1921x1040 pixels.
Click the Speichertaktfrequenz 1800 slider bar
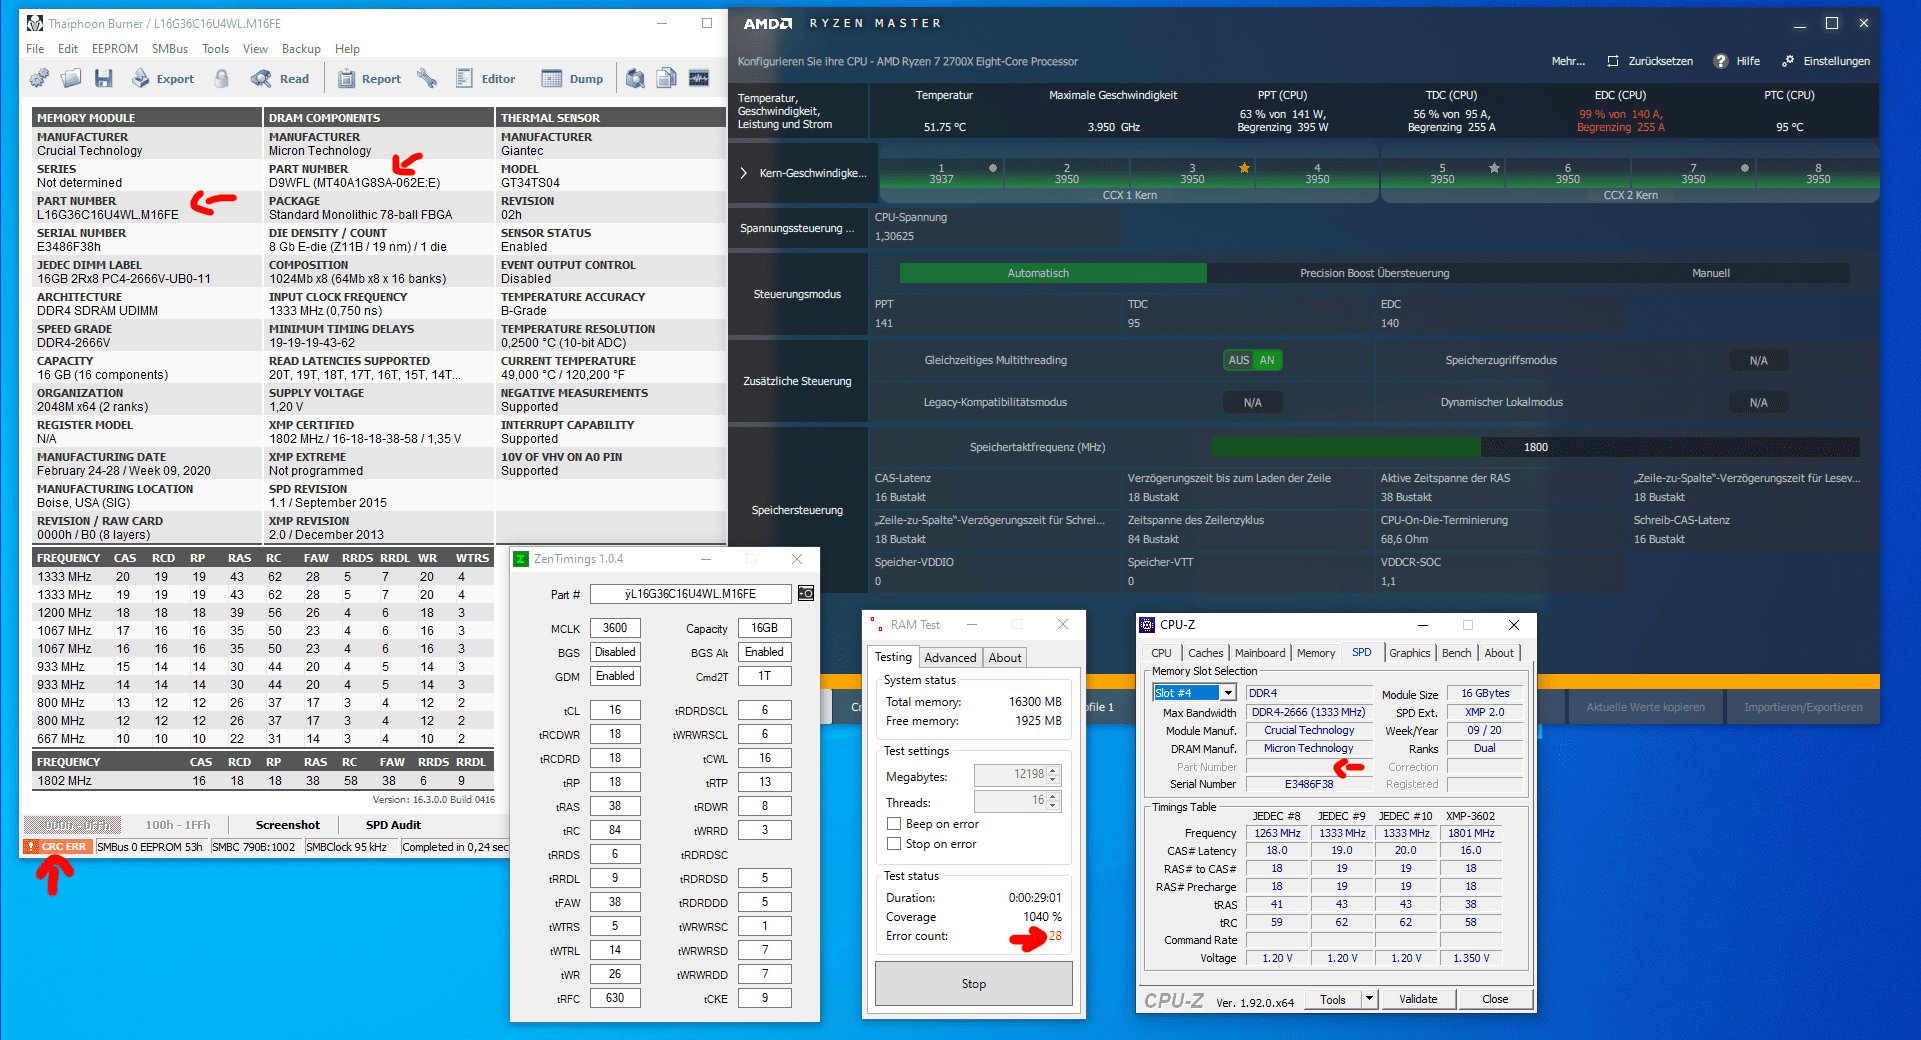point(1536,447)
